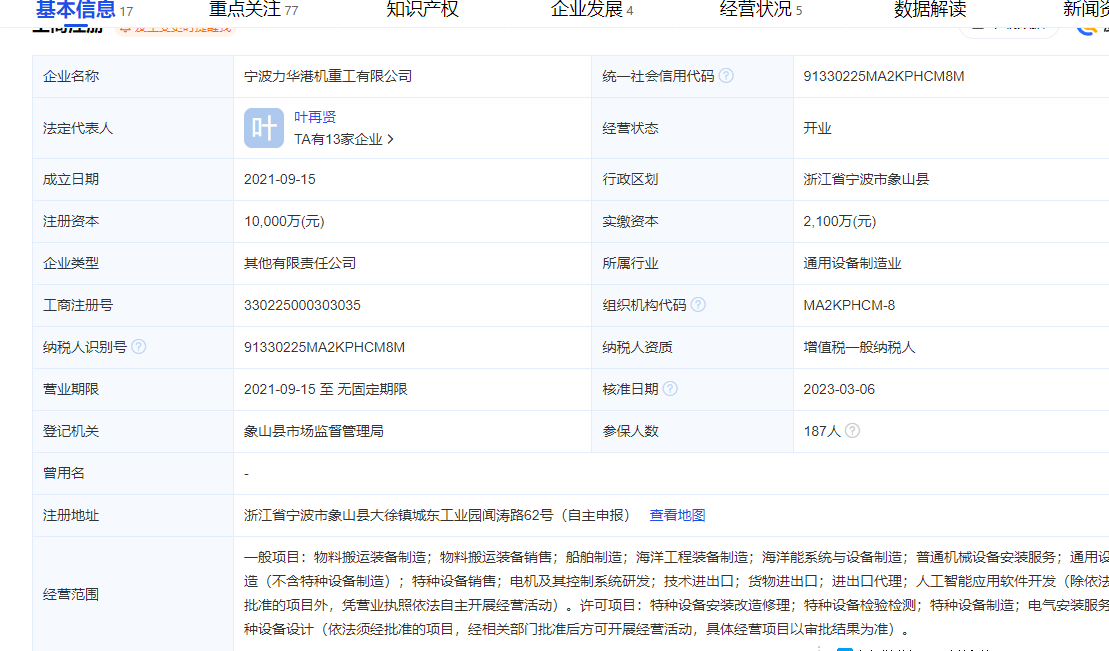1109x651 pixels.
Task: Expand the TA有13家企业 chevron arrow
Action: (x=390, y=139)
